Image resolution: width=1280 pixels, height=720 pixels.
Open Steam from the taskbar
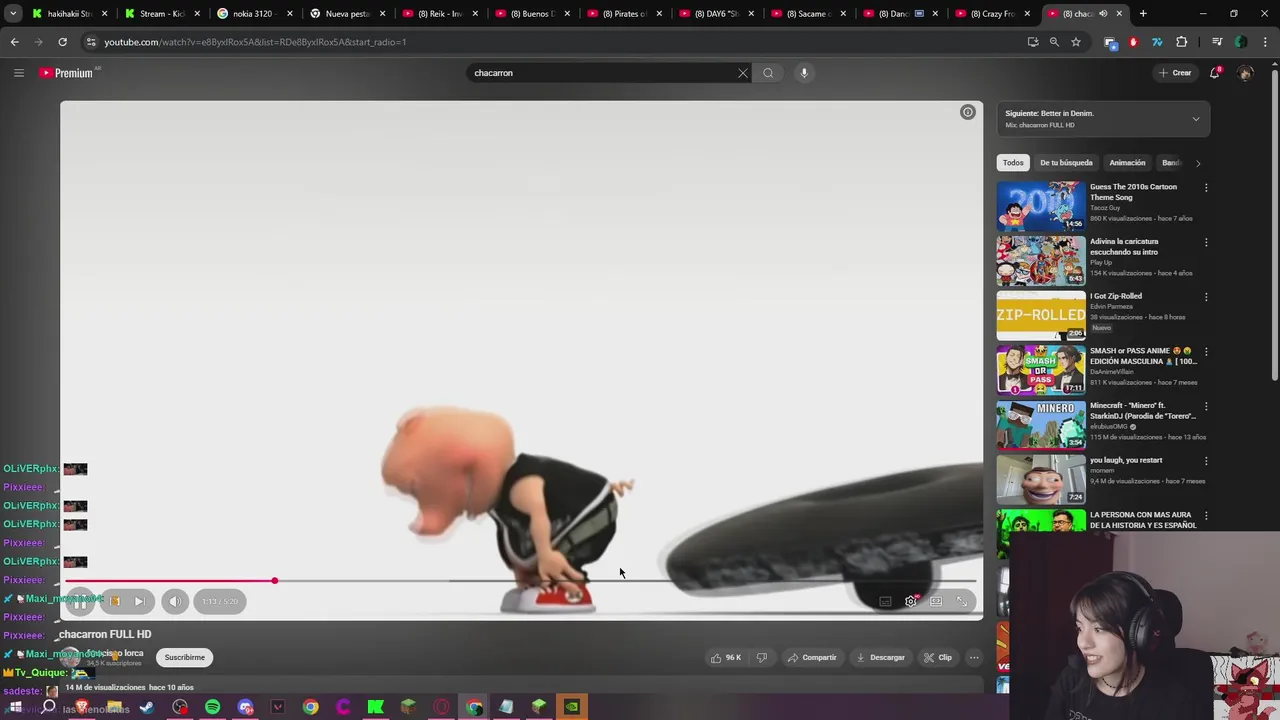[x=147, y=707]
